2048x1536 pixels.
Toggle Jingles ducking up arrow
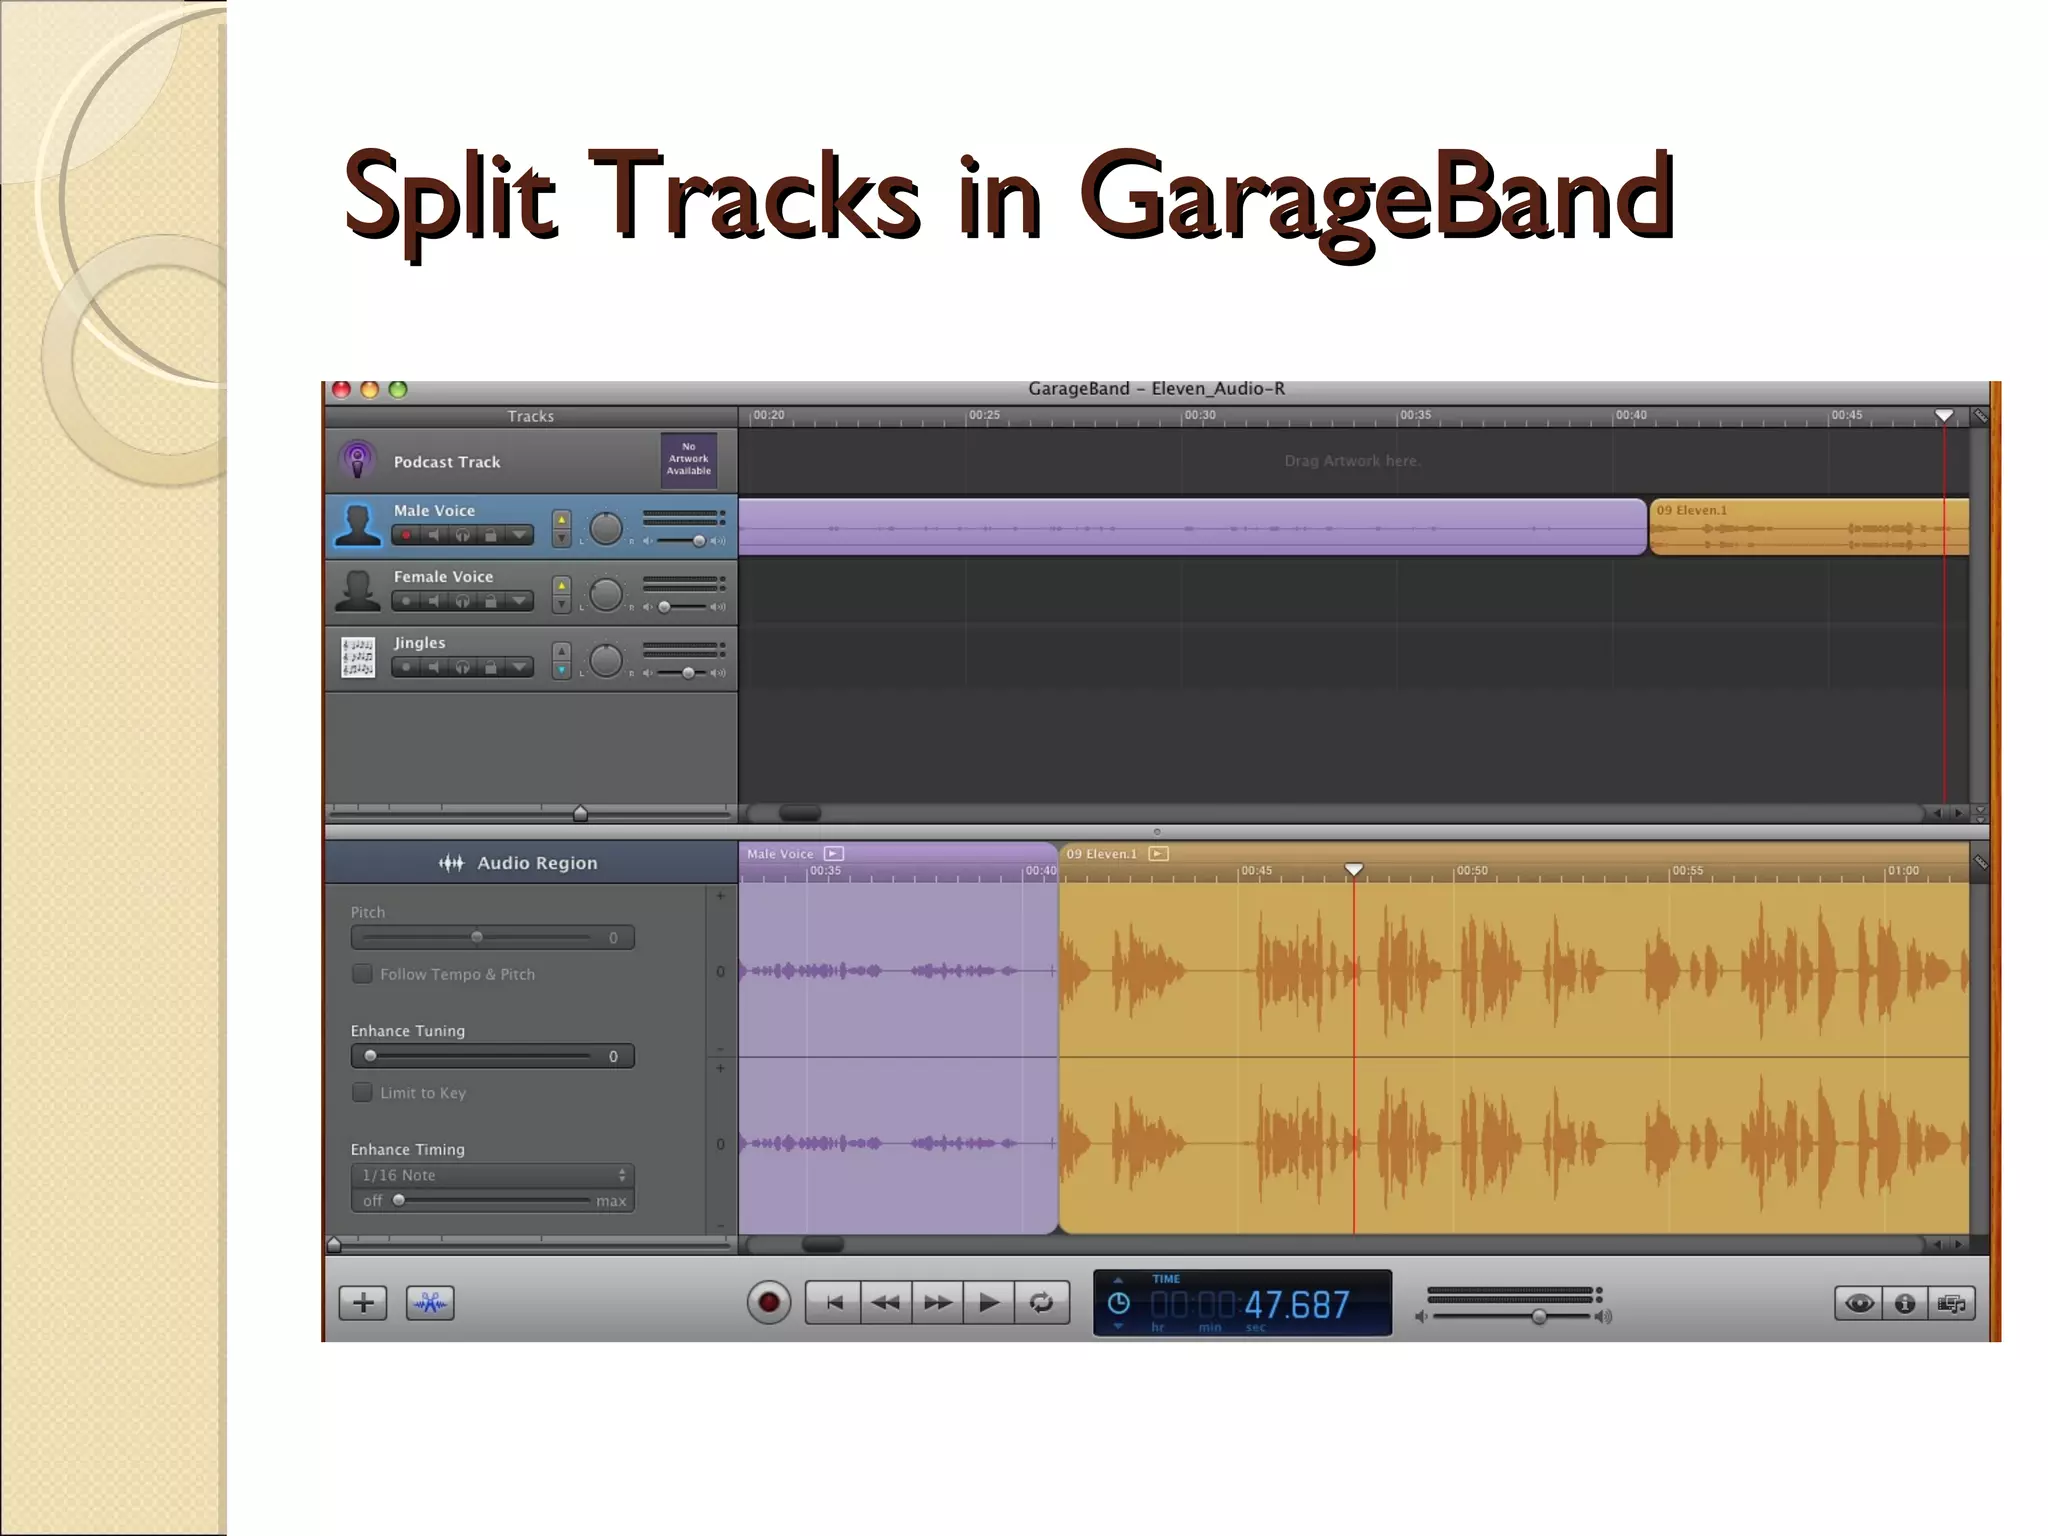pyautogui.click(x=562, y=650)
